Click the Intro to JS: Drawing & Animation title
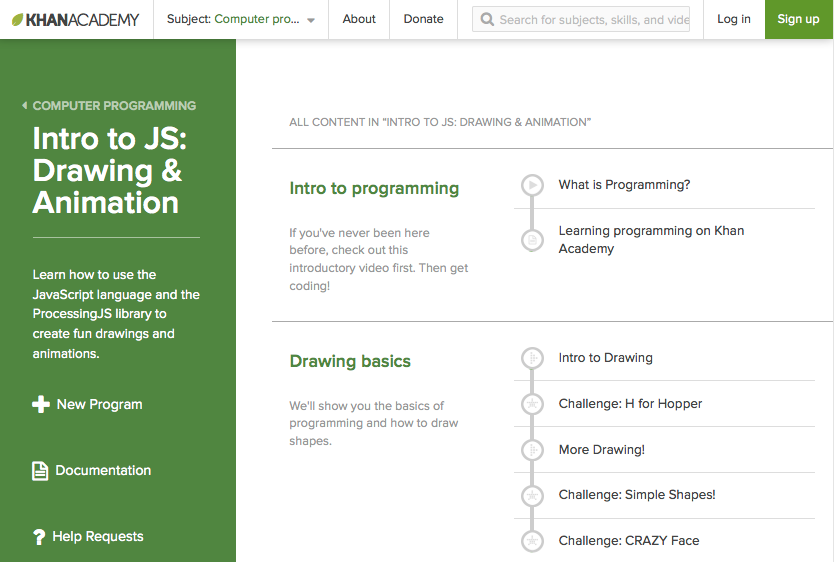Viewport: 834px width, 562px height. 110,171
